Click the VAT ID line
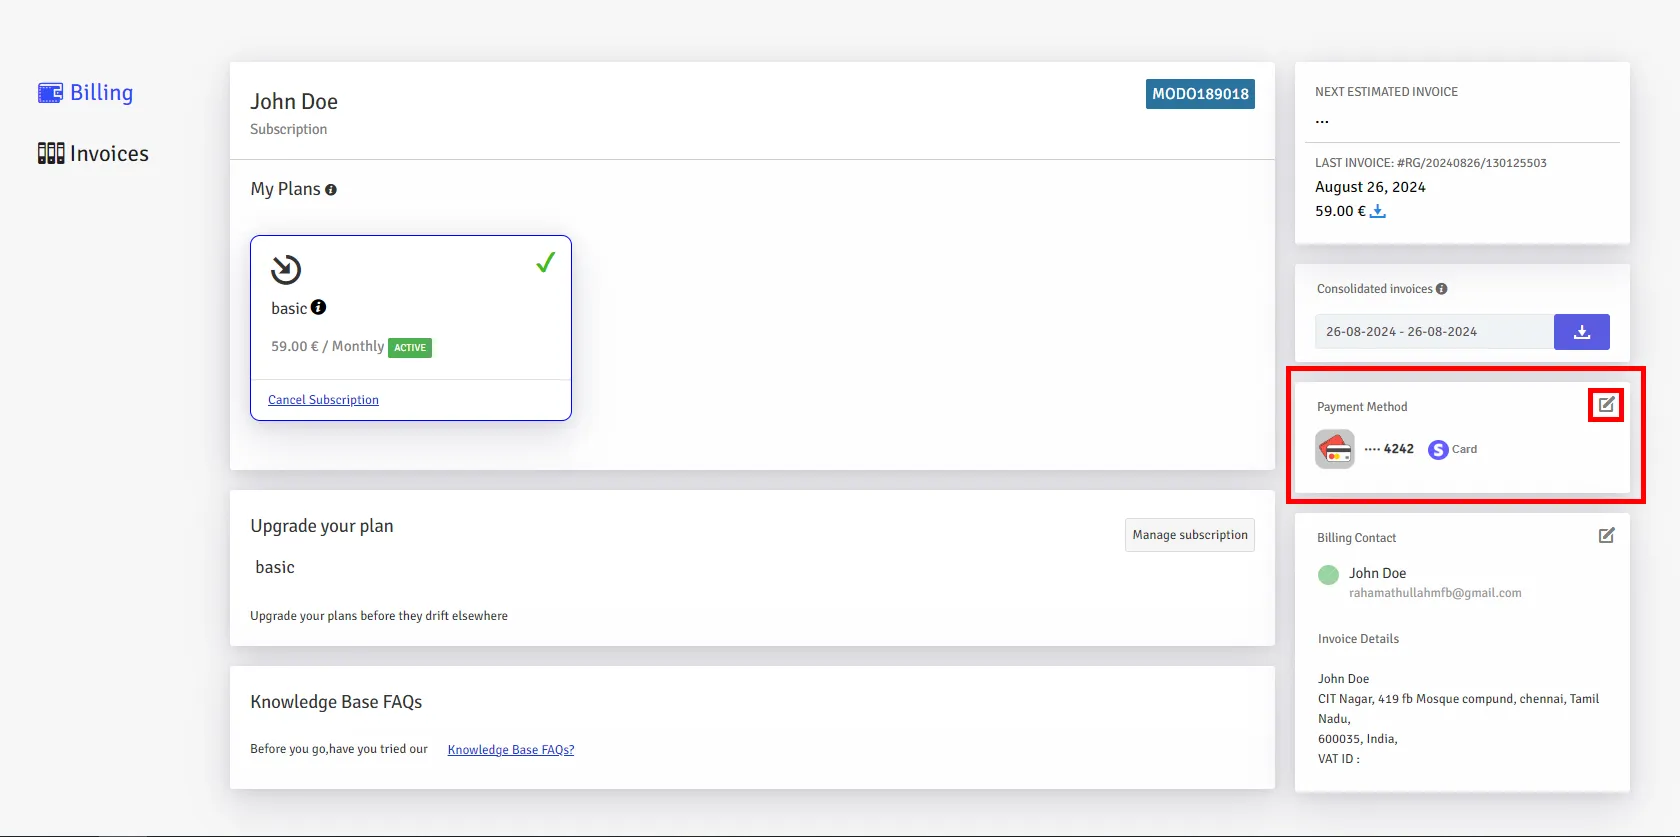Image resolution: width=1680 pixels, height=837 pixels. coord(1339,759)
